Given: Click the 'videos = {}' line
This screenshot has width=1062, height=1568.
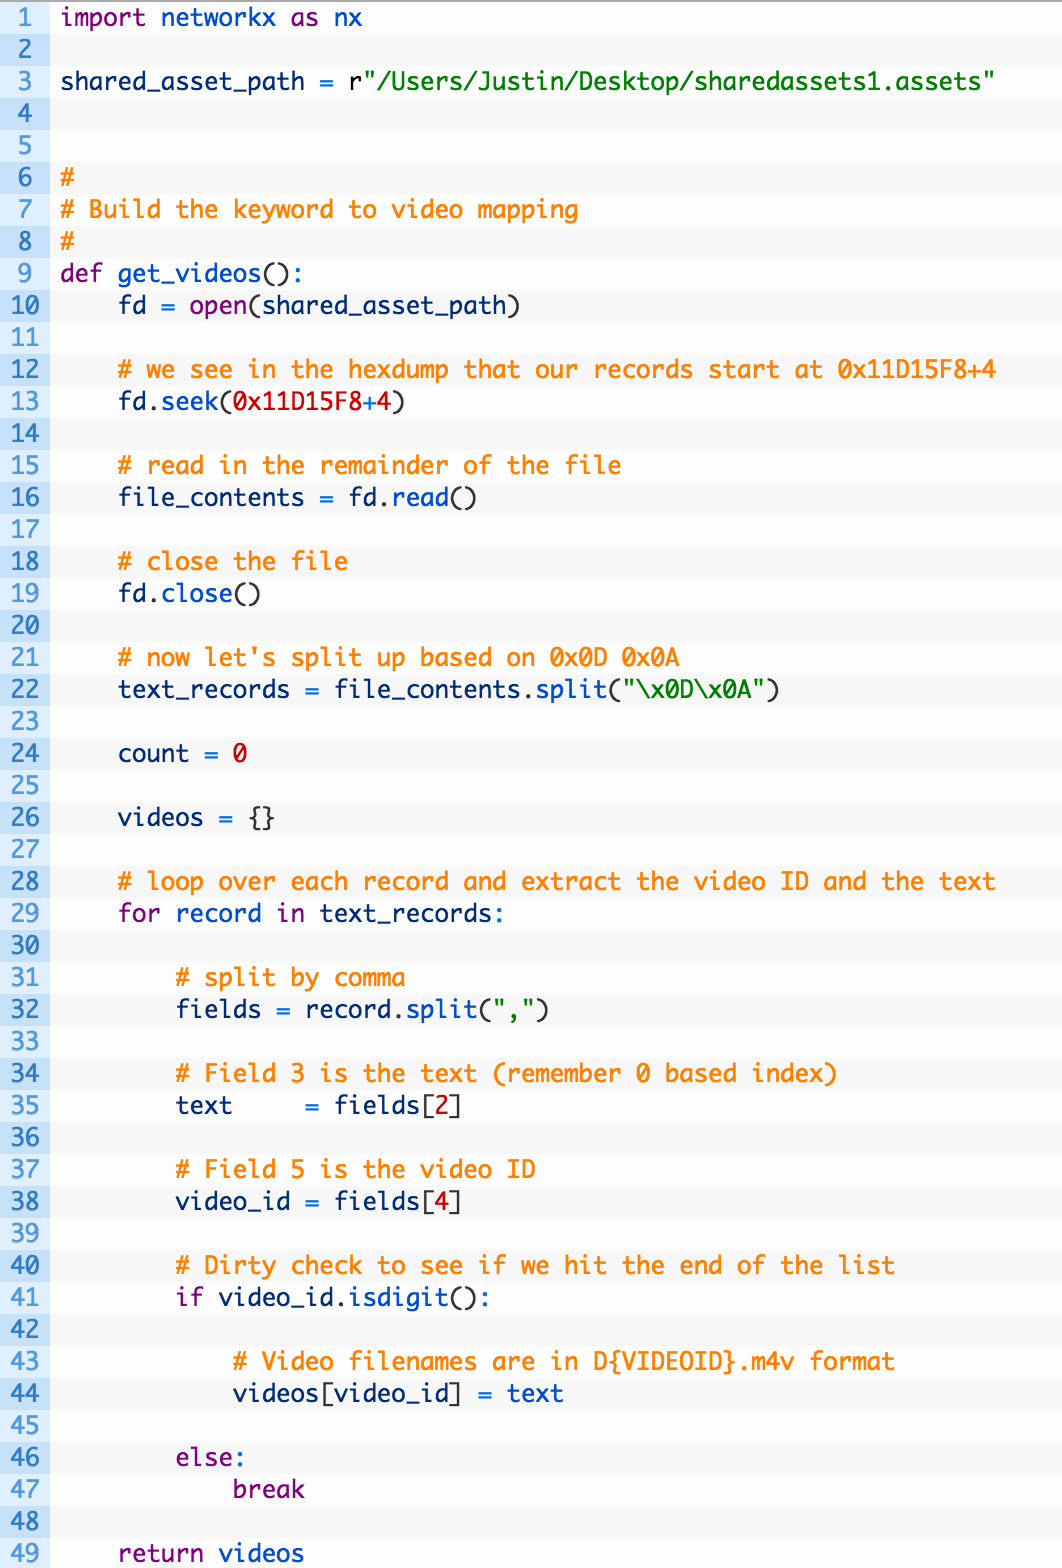Looking at the screenshot, I should [x=196, y=818].
